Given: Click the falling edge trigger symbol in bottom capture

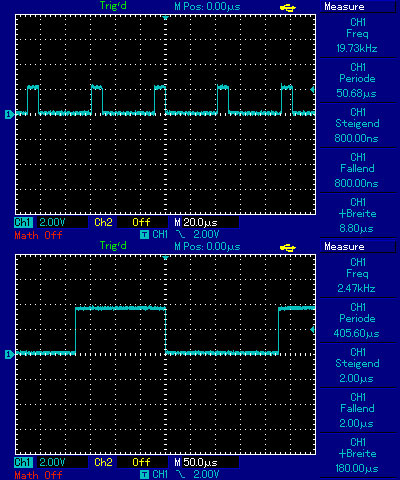Looking at the screenshot, I should 181,474.
